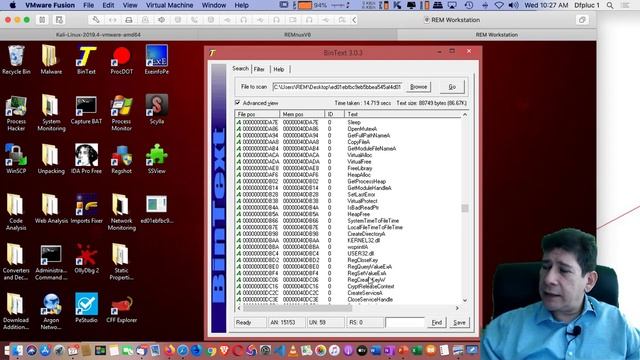Switch to REMnuxV6 VM tab
Viewport: 640px width, 360px height.
click(298, 35)
